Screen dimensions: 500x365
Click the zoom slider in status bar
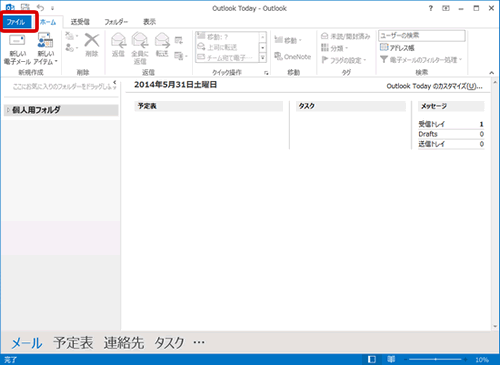point(435,359)
